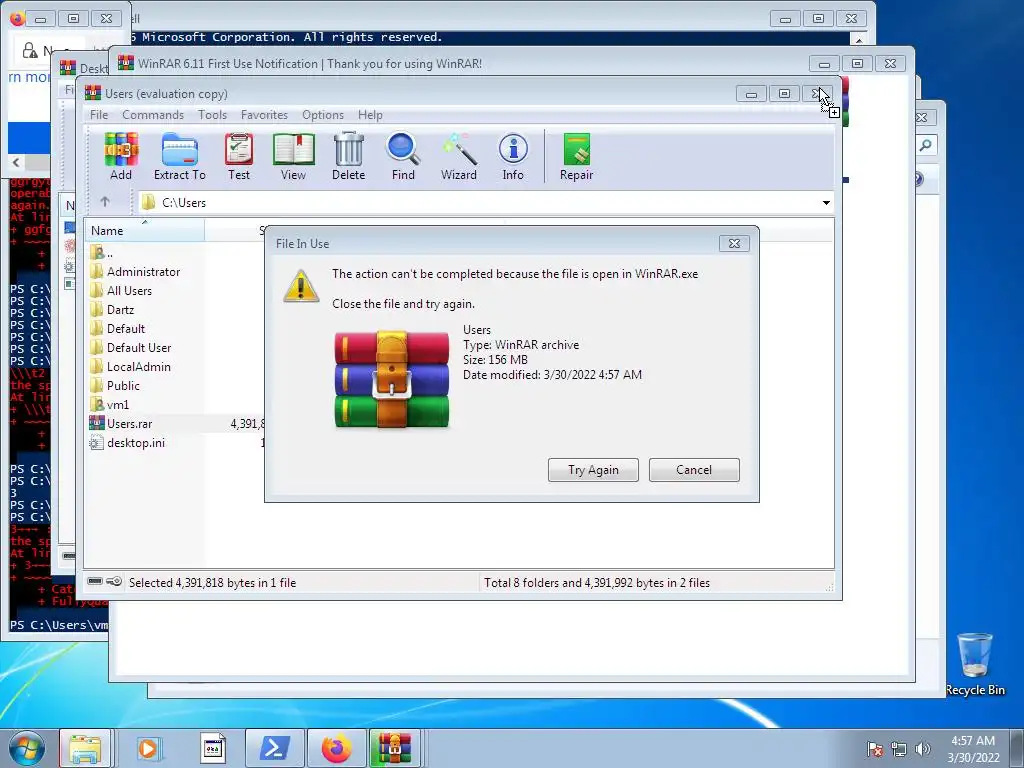Open the Favorites menu
1024x768 pixels.
pos(264,115)
